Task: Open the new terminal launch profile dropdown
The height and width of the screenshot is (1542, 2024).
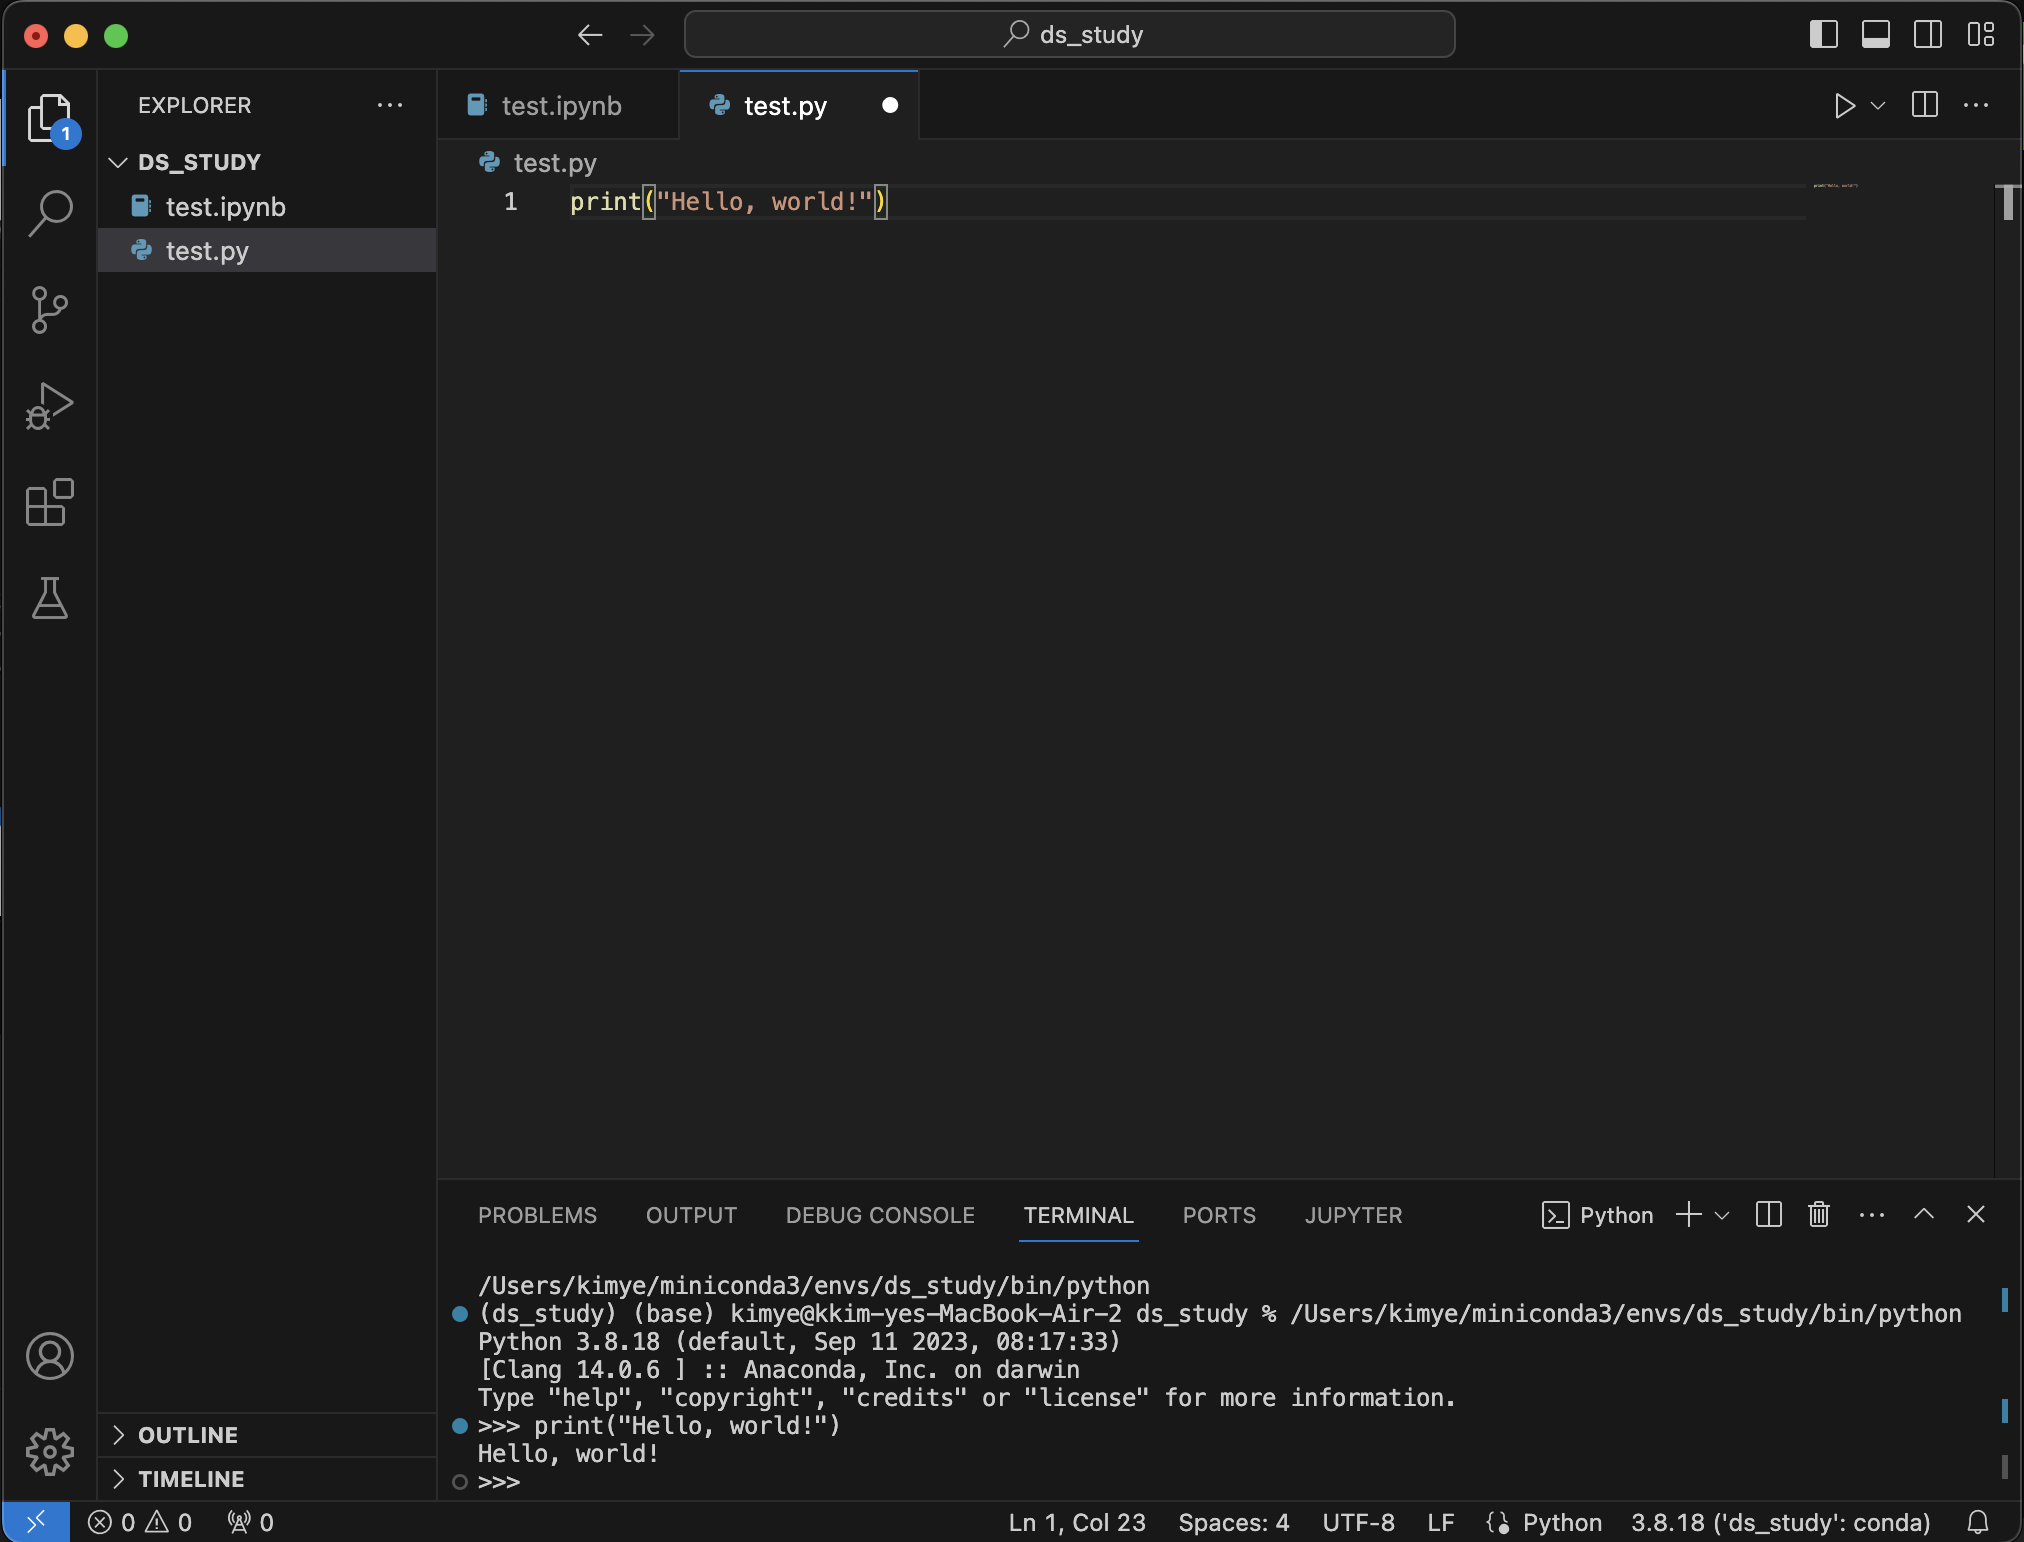Action: pos(1722,1216)
